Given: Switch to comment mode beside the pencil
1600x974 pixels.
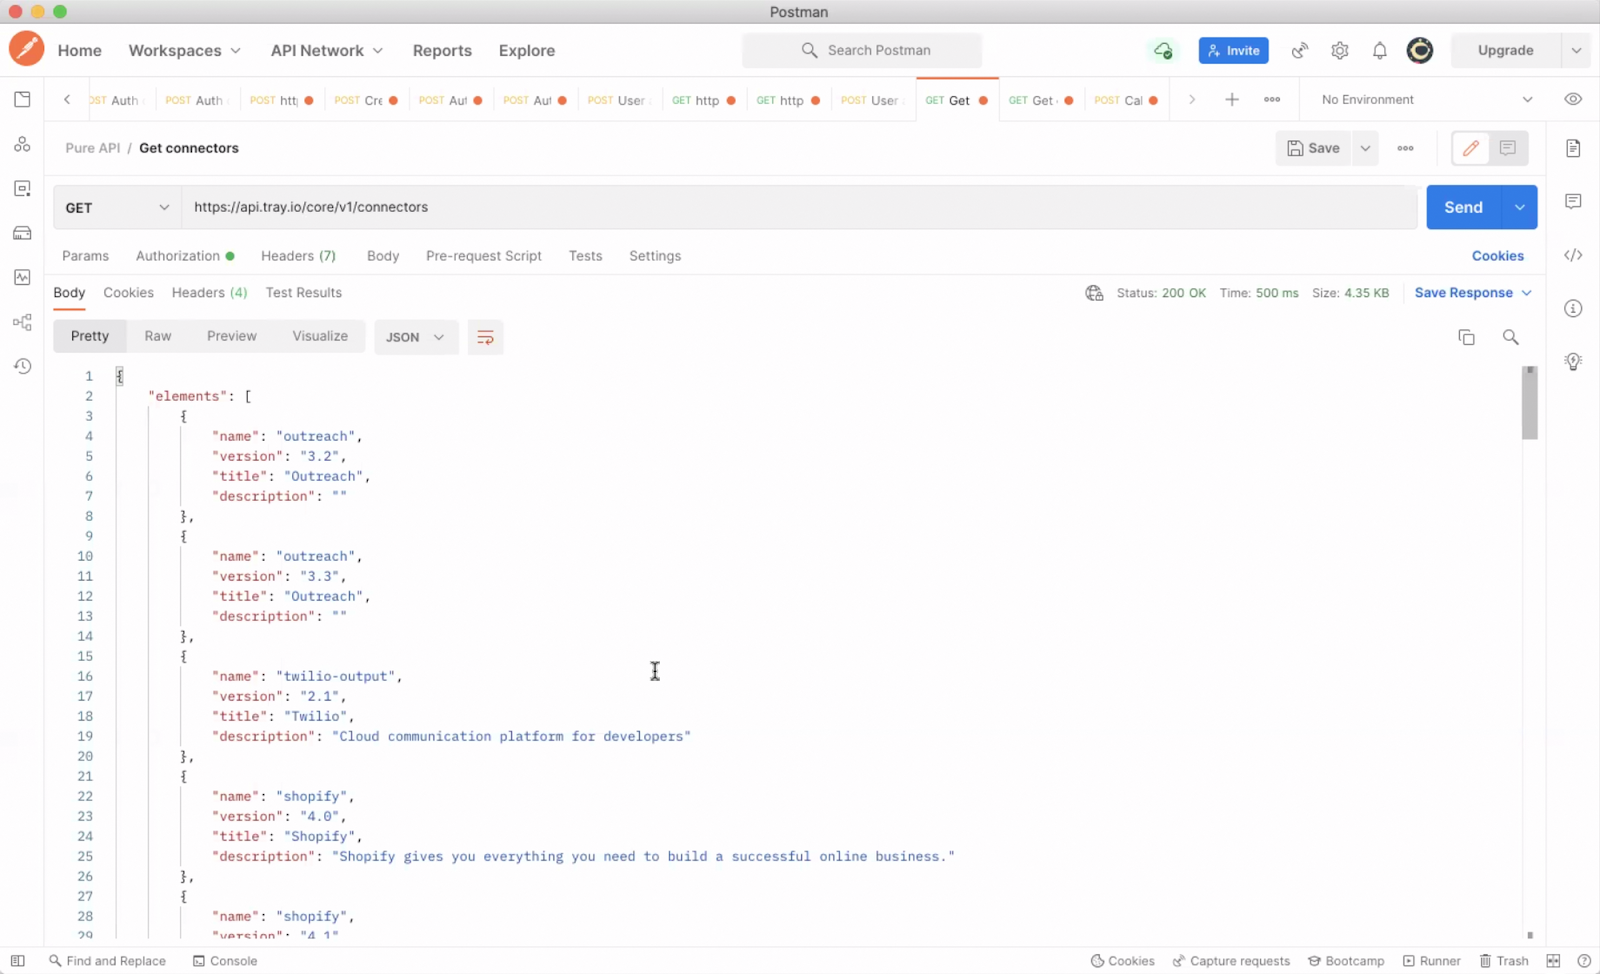Looking at the screenshot, I should pos(1508,148).
